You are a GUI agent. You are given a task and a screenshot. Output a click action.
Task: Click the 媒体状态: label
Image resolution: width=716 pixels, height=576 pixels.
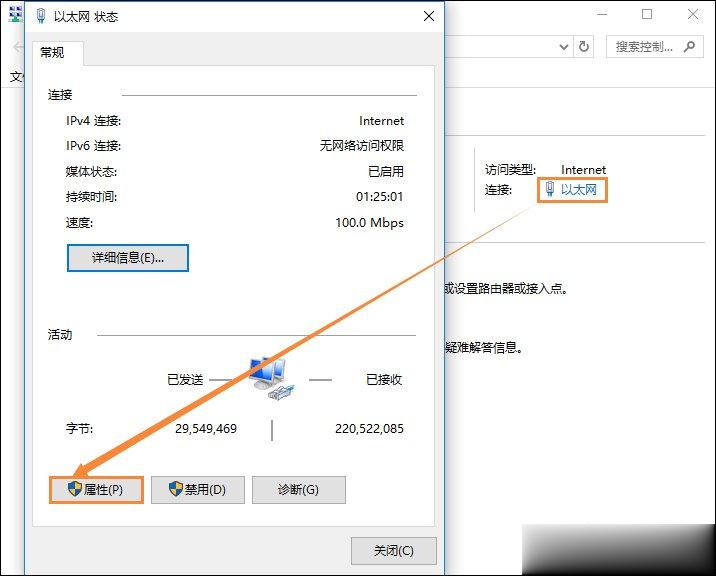(x=91, y=172)
